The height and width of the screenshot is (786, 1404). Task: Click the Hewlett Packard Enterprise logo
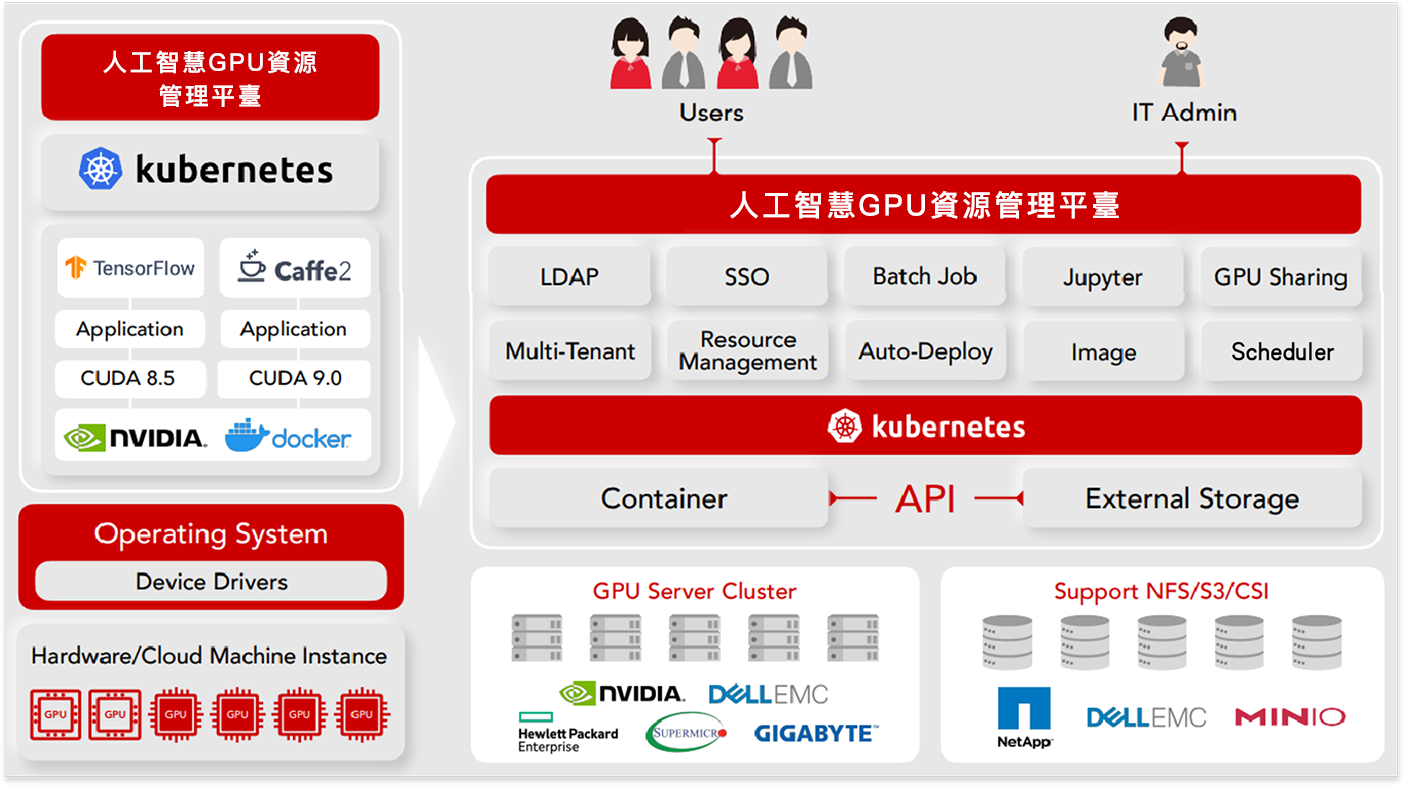pyautogui.click(x=567, y=733)
